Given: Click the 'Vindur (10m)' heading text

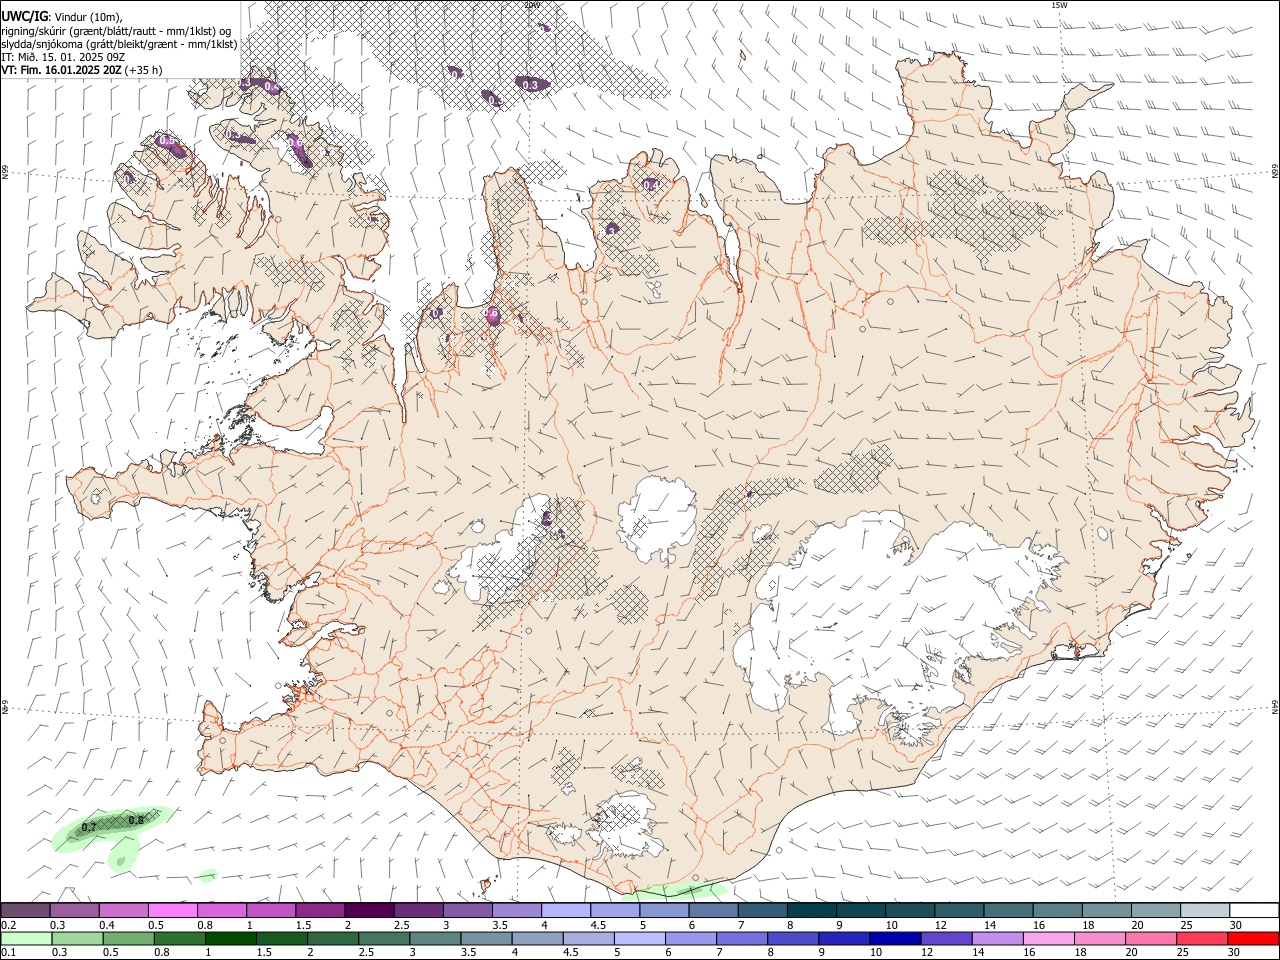Looking at the screenshot, I should (x=87, y=16).
